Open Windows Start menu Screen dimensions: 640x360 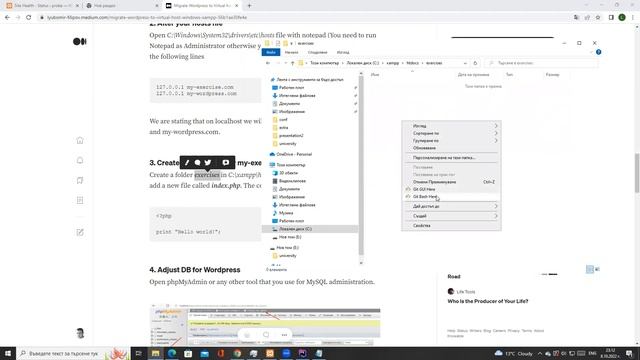pyautogui.click(x=8, y=353)
